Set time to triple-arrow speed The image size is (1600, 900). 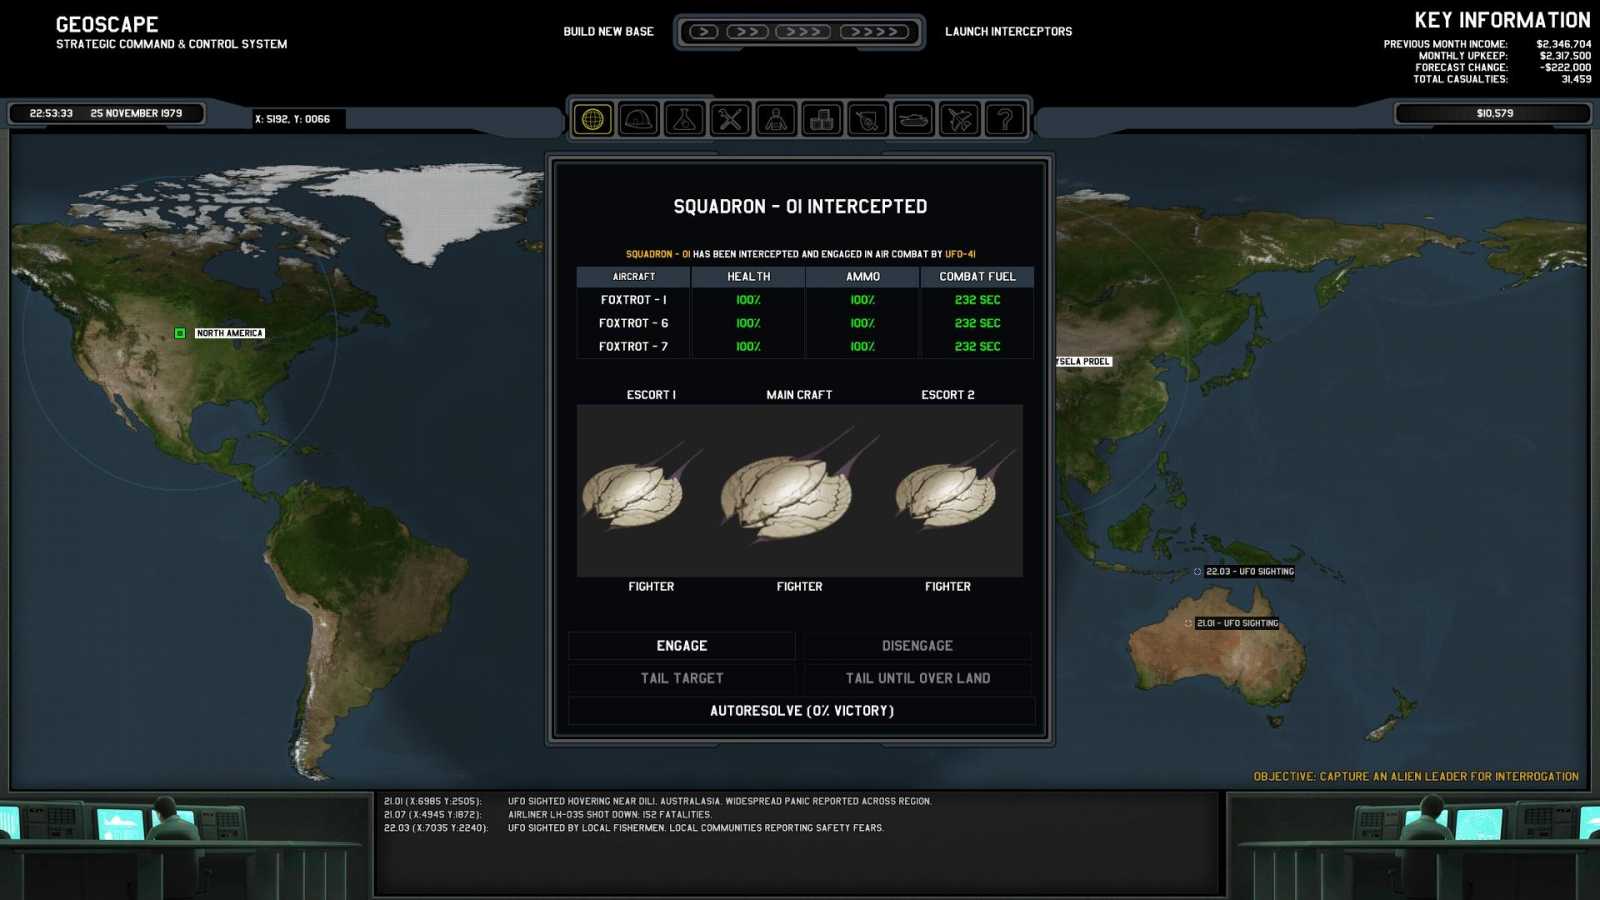coord(803,32)
